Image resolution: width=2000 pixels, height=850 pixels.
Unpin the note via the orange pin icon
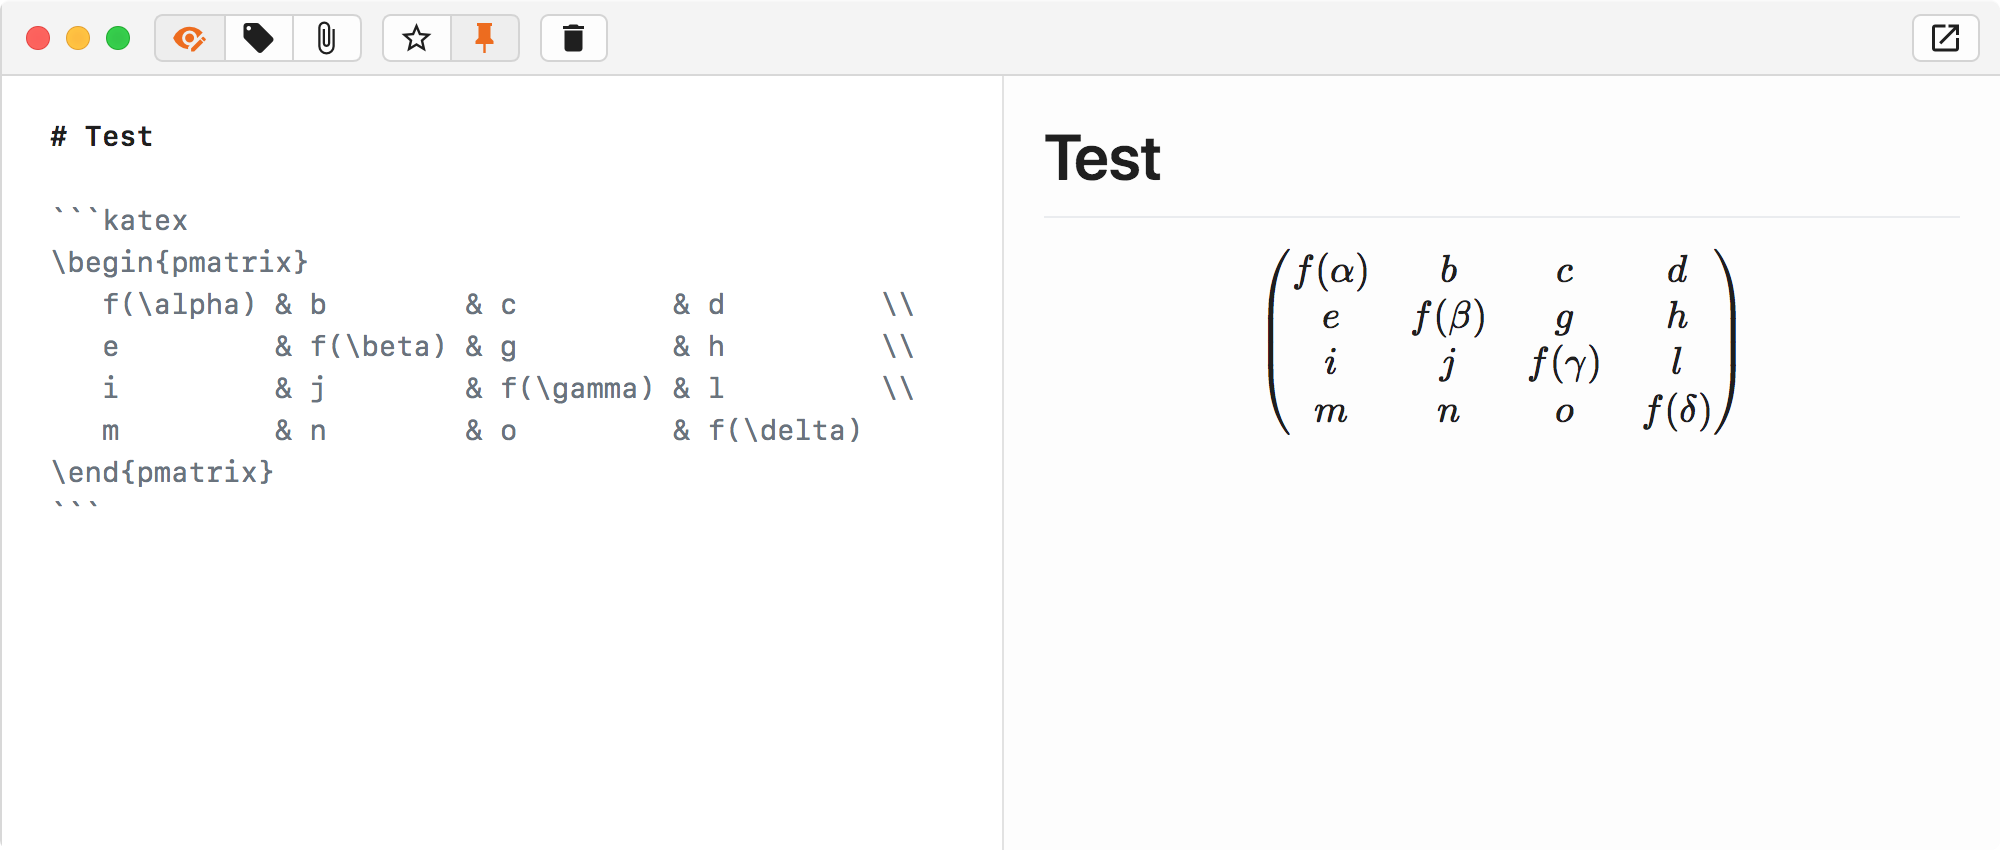(486, 38)
